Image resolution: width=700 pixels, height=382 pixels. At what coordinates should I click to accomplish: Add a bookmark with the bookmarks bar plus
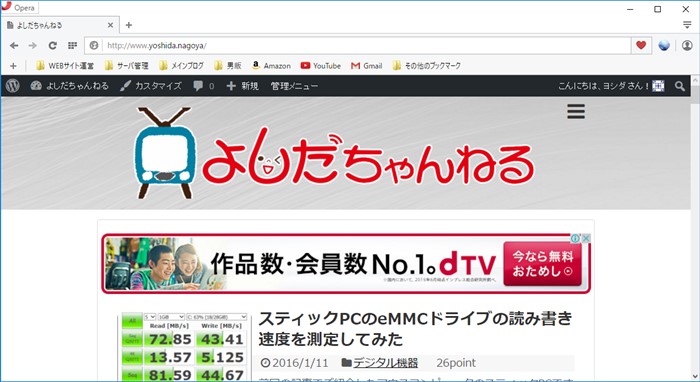tap(13, 66)
